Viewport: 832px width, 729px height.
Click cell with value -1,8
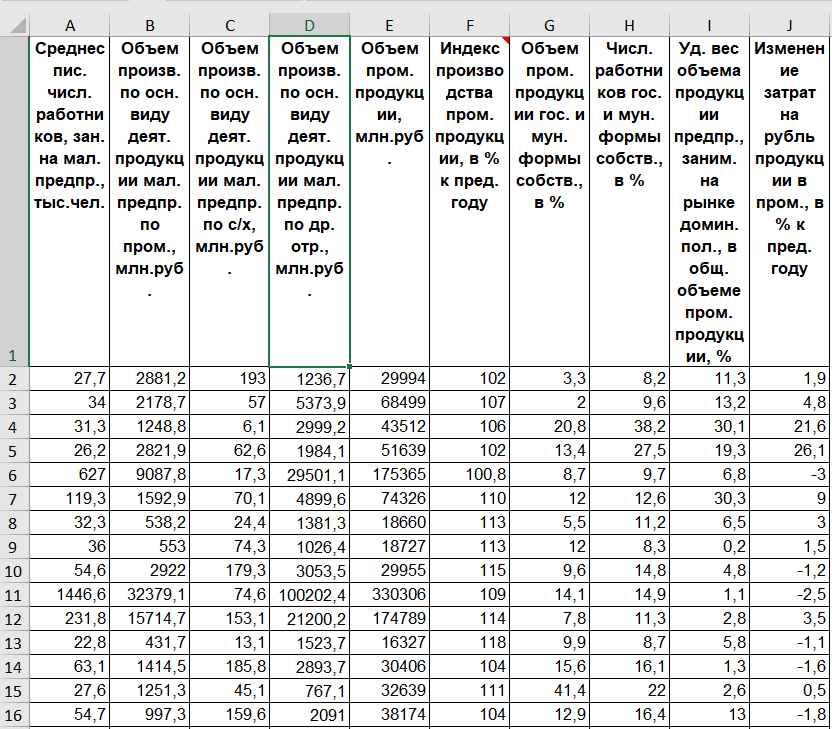(790, 714)
